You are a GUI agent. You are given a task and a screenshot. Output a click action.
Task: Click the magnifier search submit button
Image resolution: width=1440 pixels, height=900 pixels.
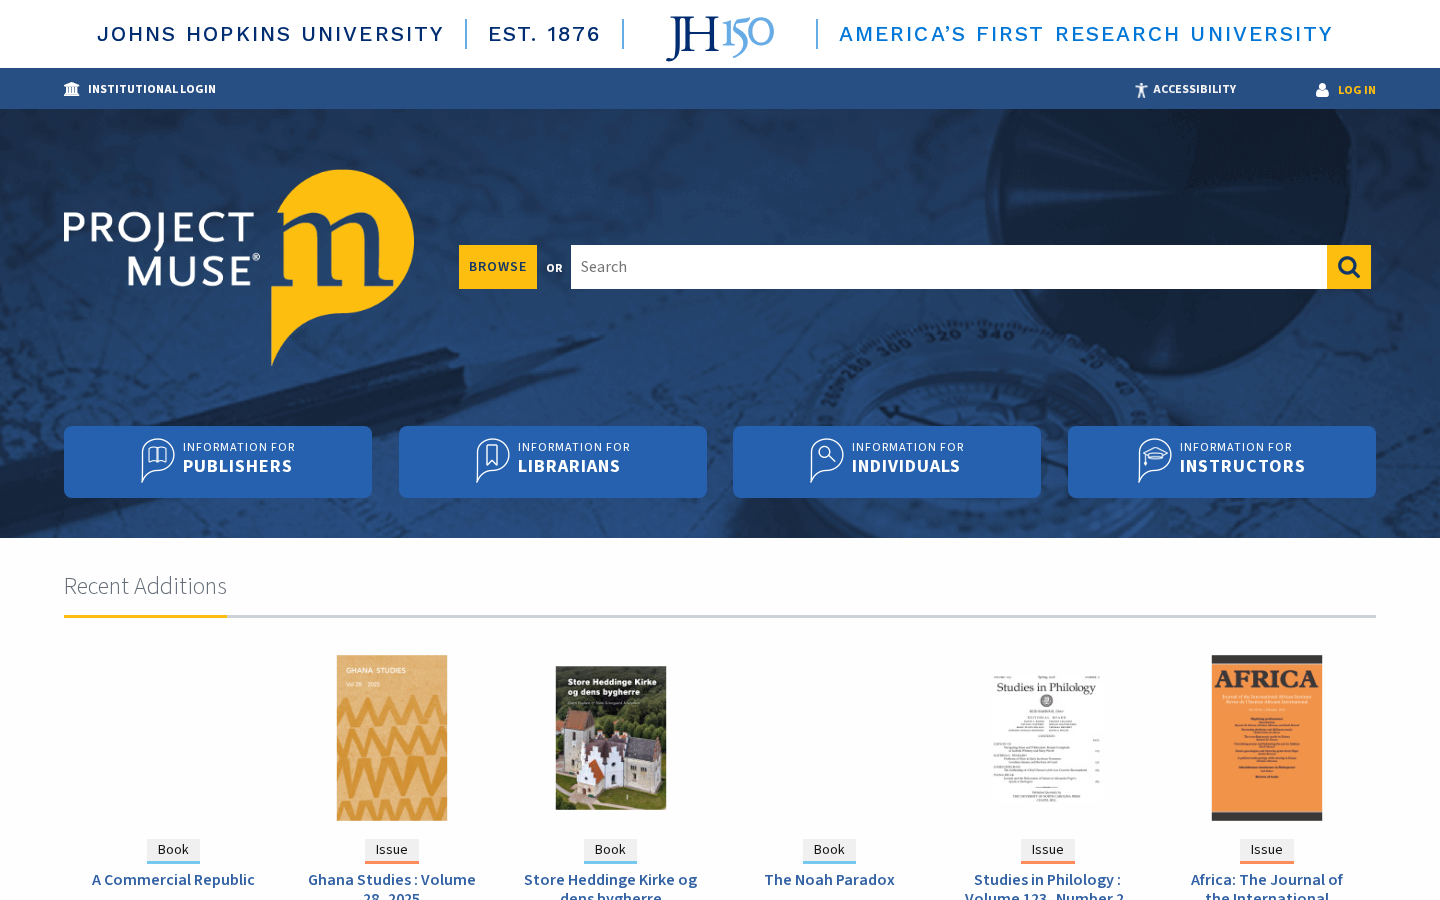pos(1349,267)
